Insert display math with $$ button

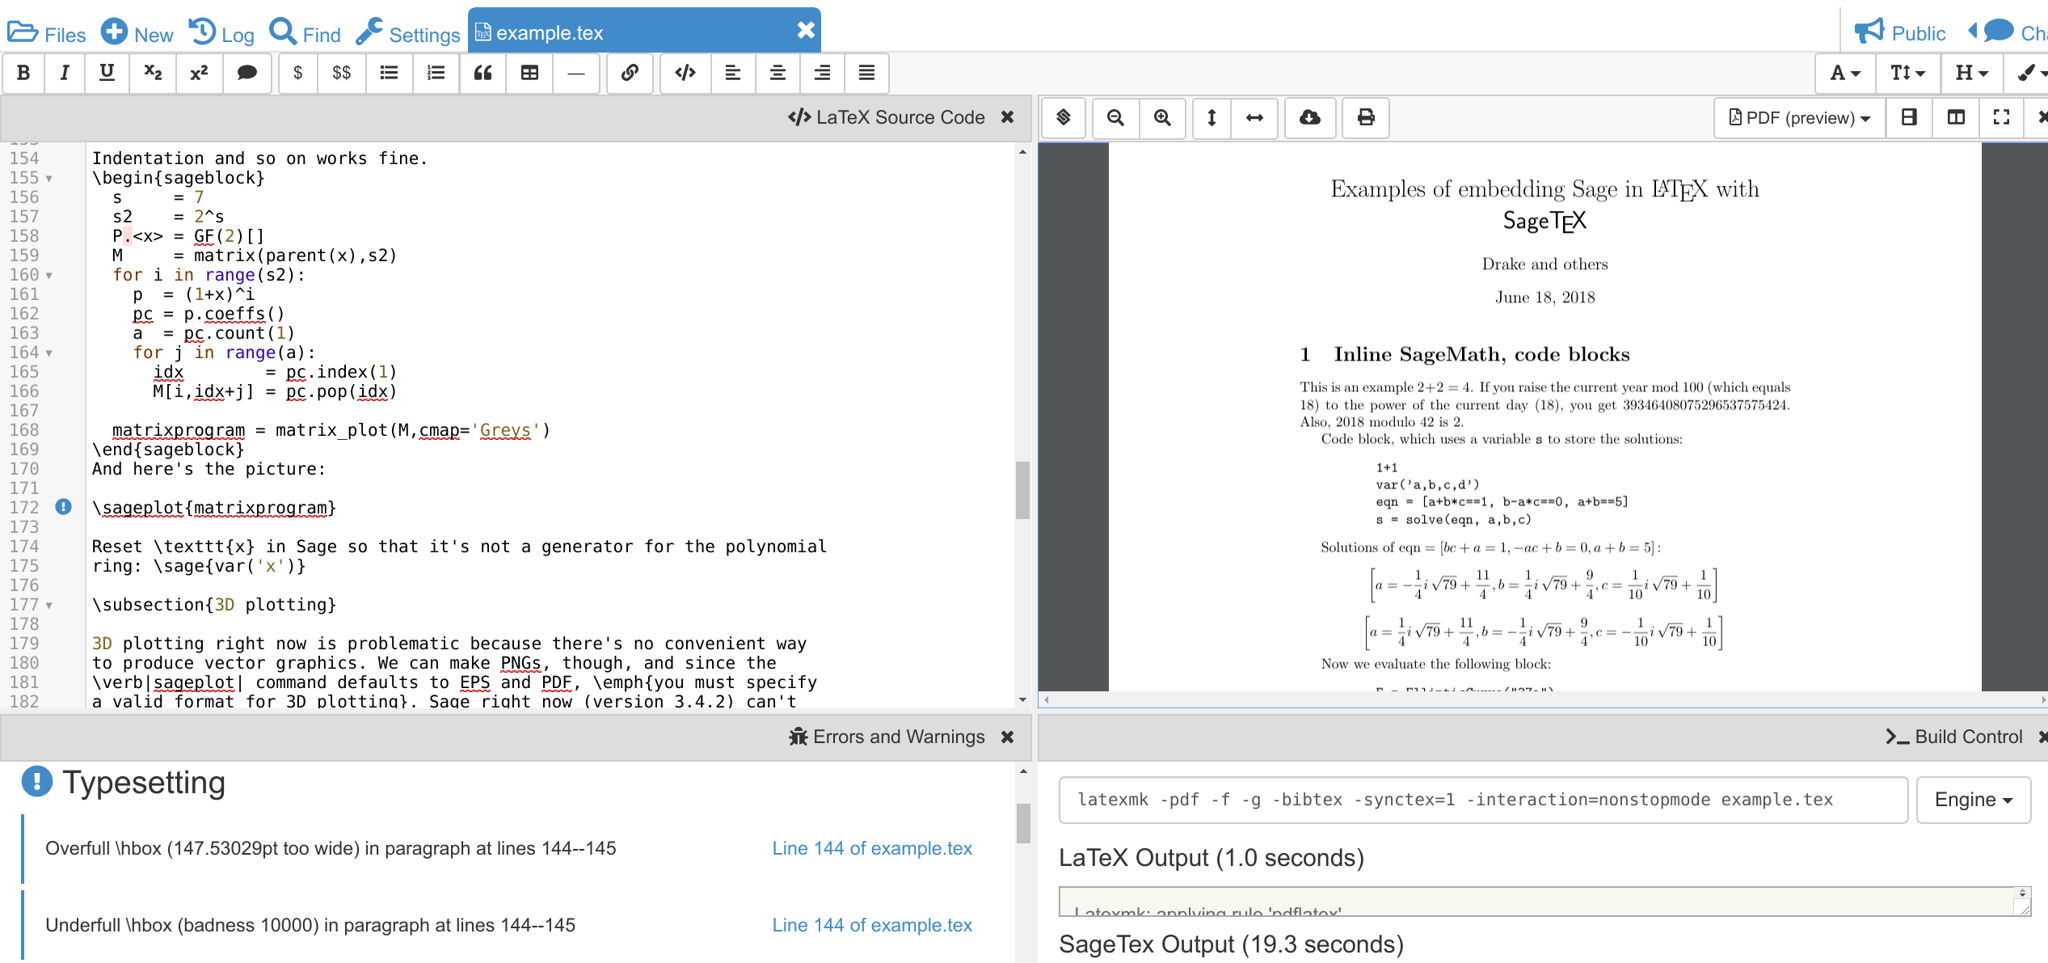[x=341, y=73]
